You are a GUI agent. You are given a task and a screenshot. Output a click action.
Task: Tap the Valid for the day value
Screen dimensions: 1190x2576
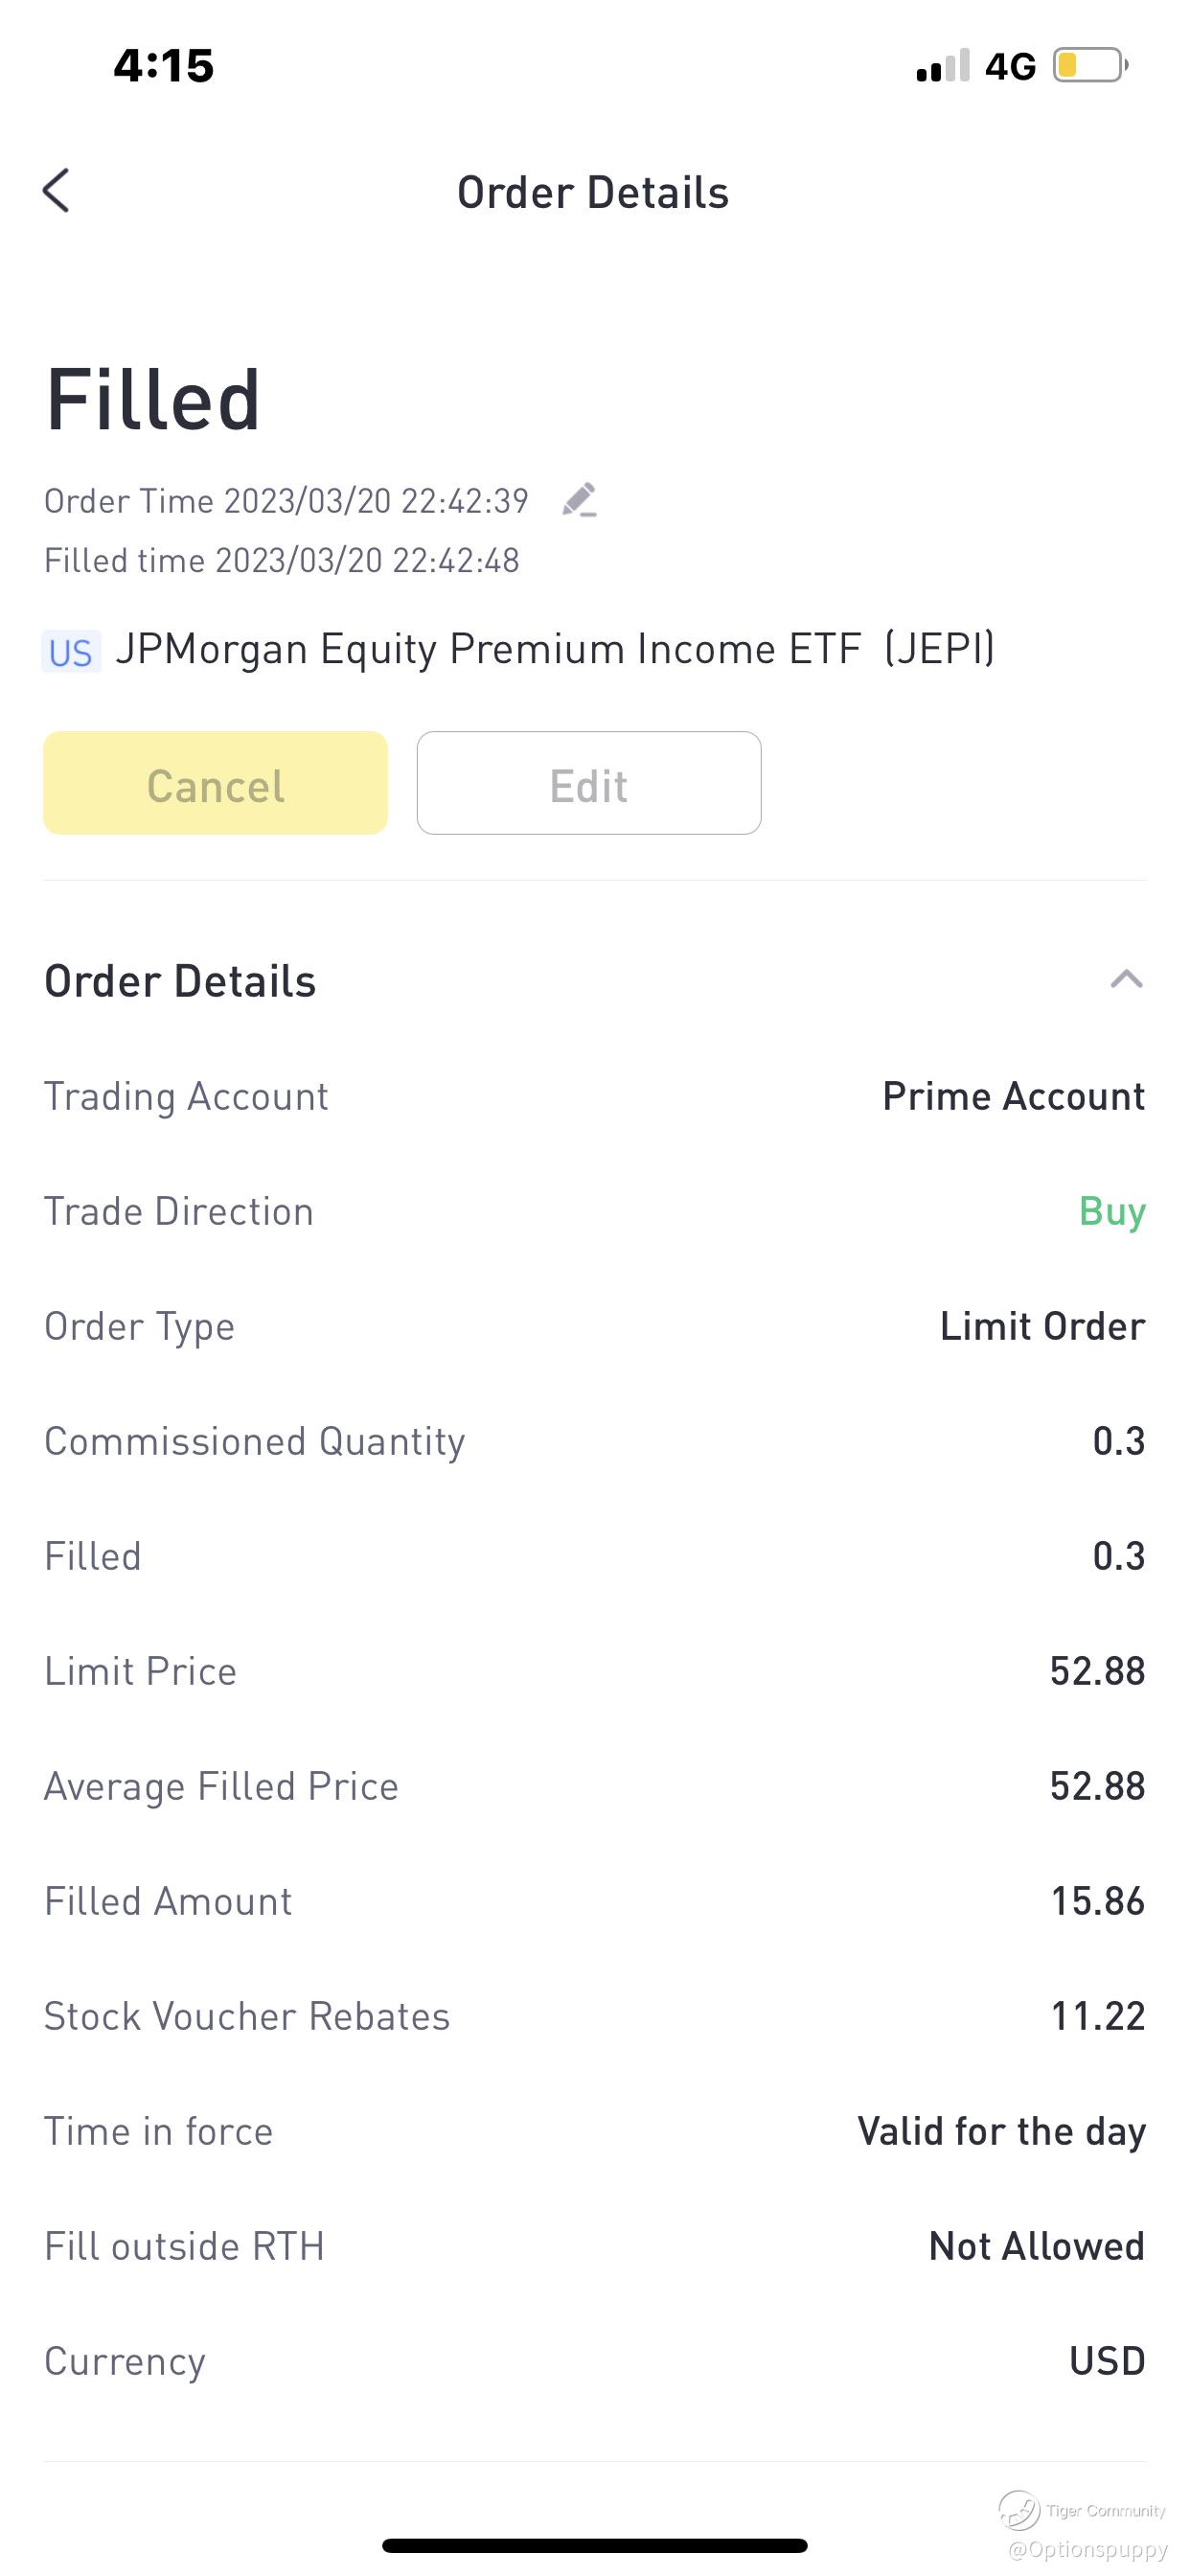pos(1001,2132)
